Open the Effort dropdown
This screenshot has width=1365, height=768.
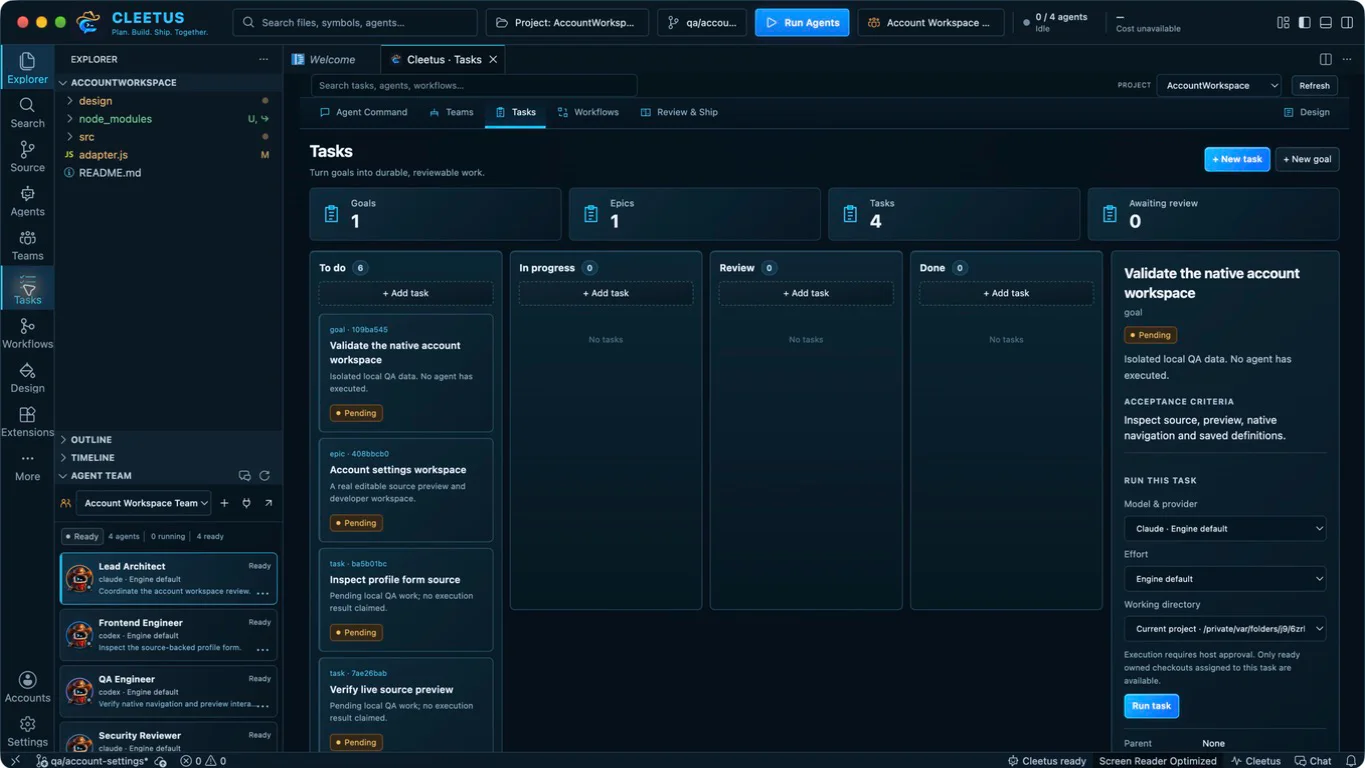pyautogui.click(x=1225, y=579)
